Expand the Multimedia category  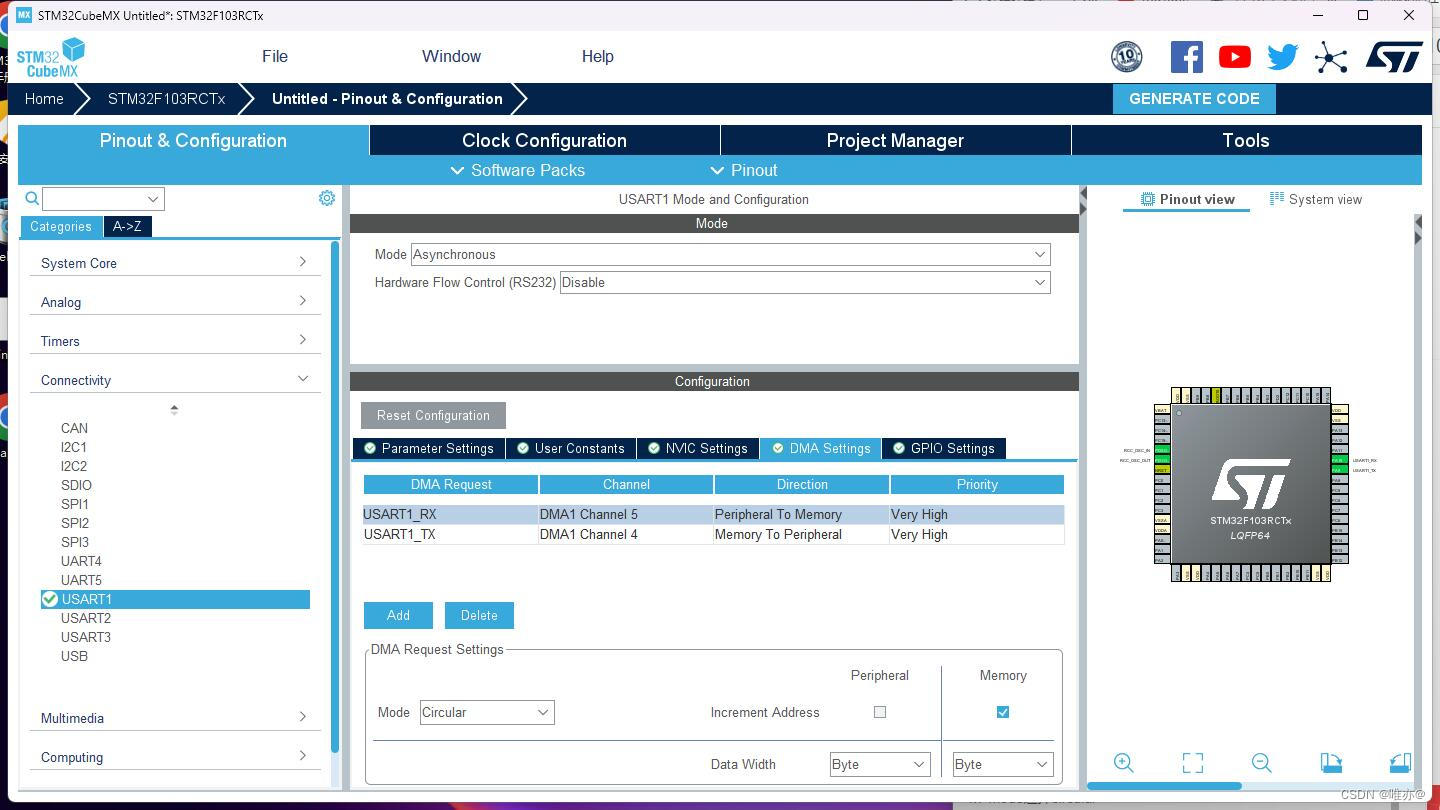tap(174, 718)
